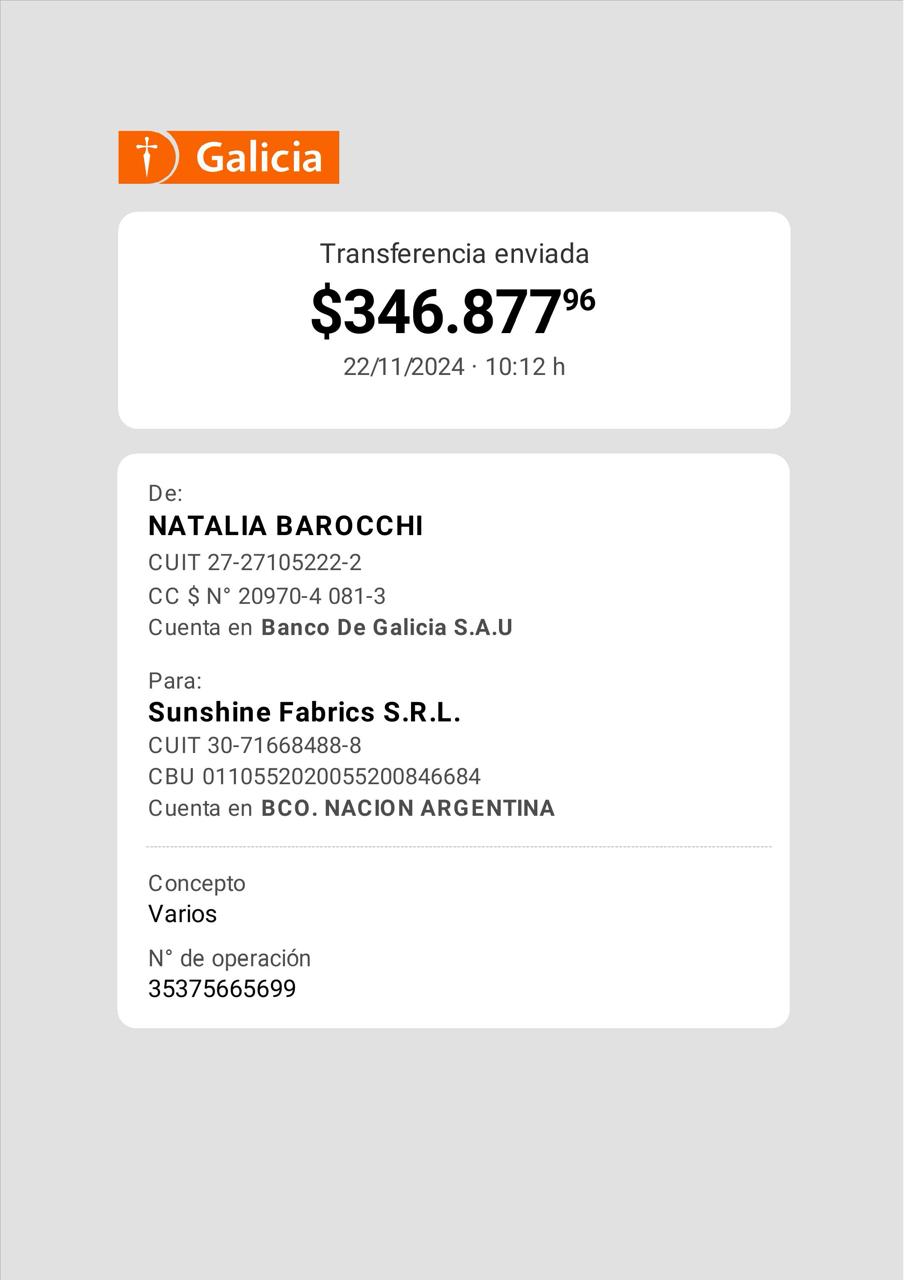
Task: Select the date 22/11/2024 timestamp
Action: 404,367
